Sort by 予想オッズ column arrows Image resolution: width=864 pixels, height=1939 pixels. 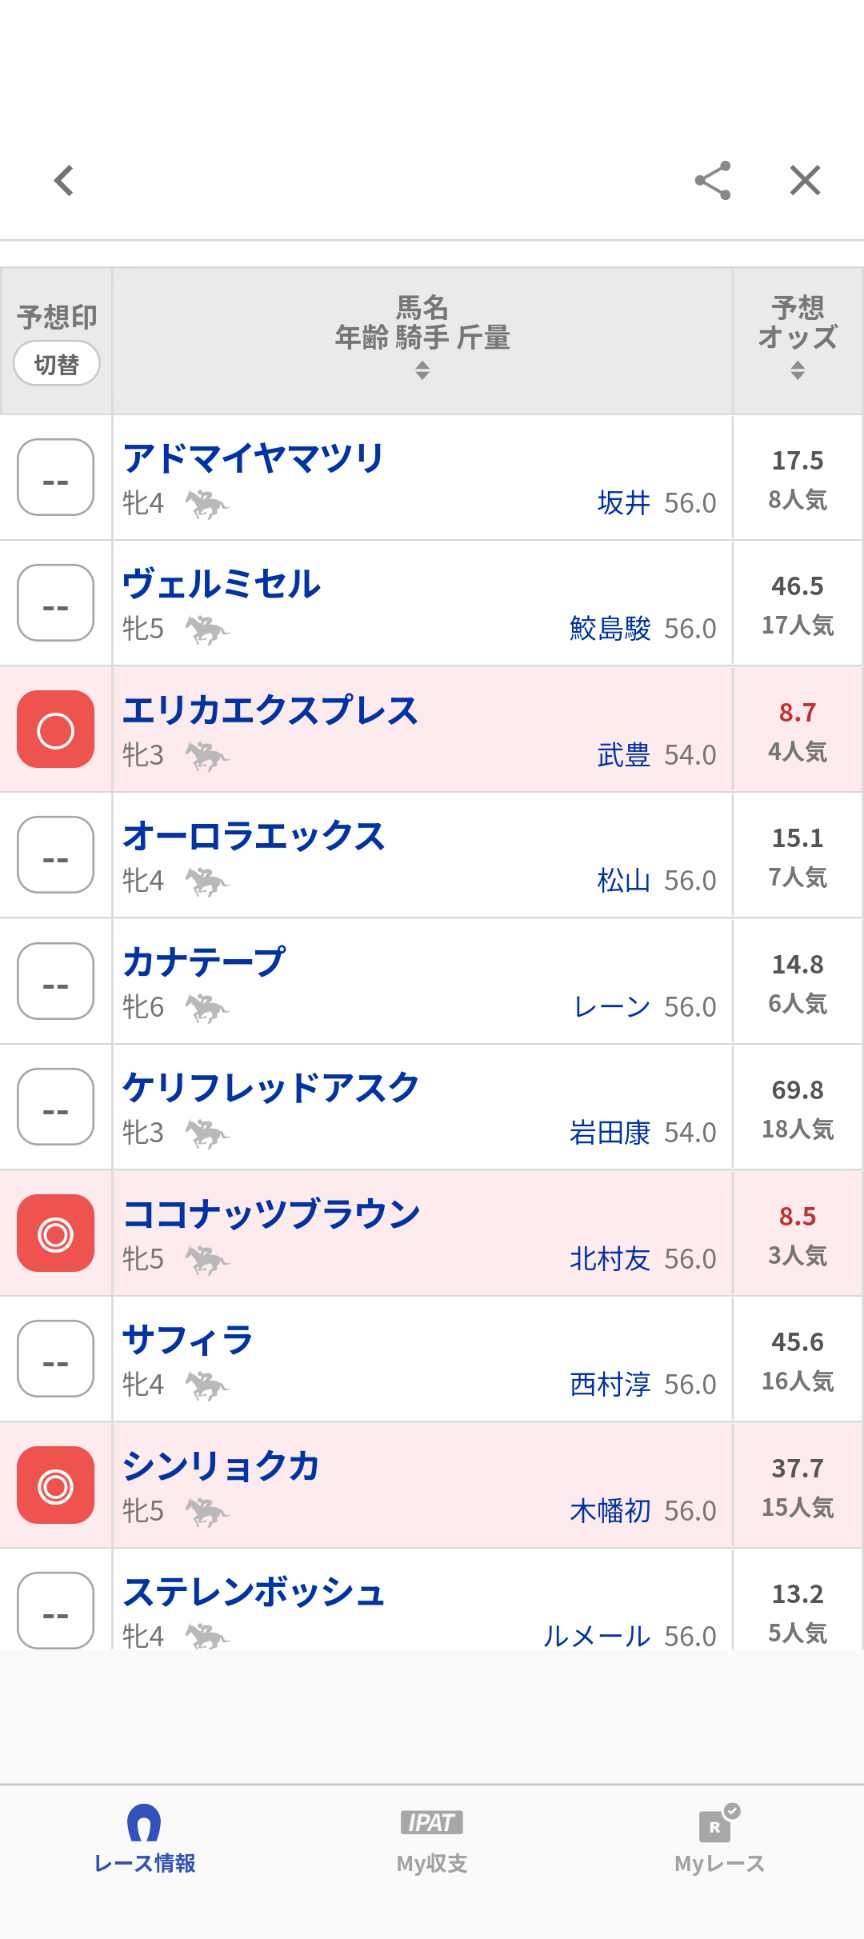tap(797, 371)
